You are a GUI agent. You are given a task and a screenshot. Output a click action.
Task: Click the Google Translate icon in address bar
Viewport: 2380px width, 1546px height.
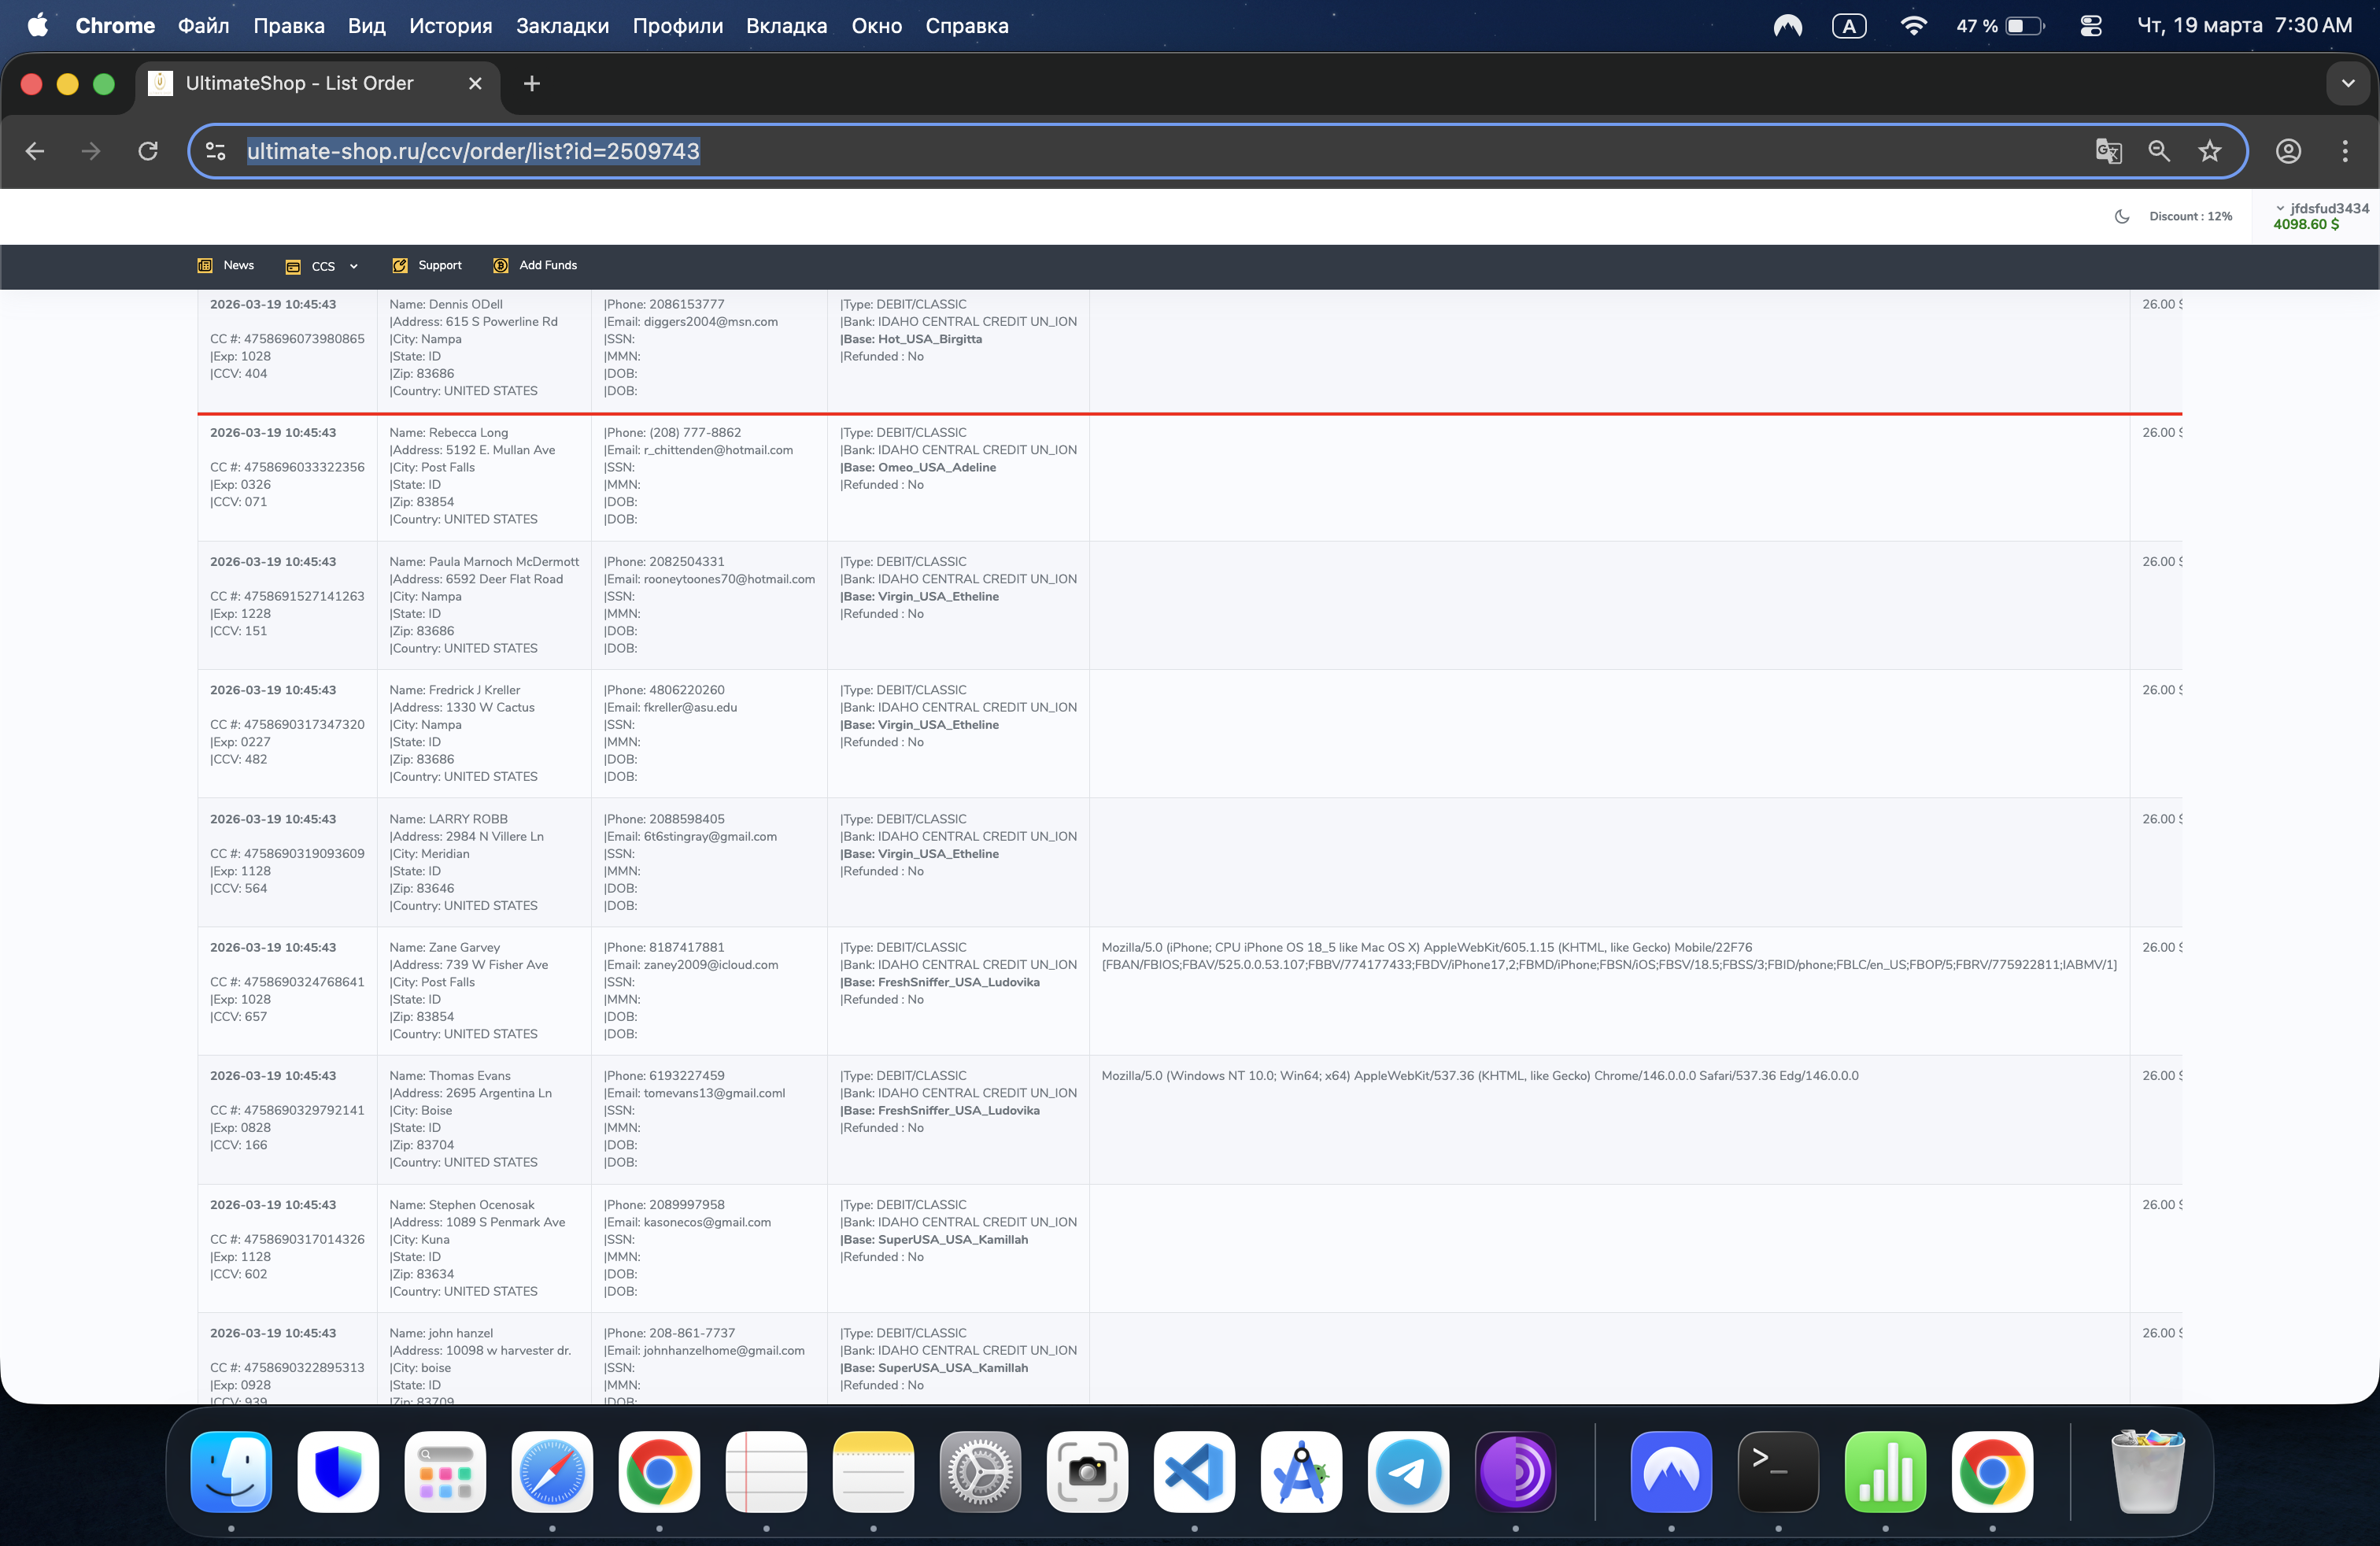(2108, 151)
